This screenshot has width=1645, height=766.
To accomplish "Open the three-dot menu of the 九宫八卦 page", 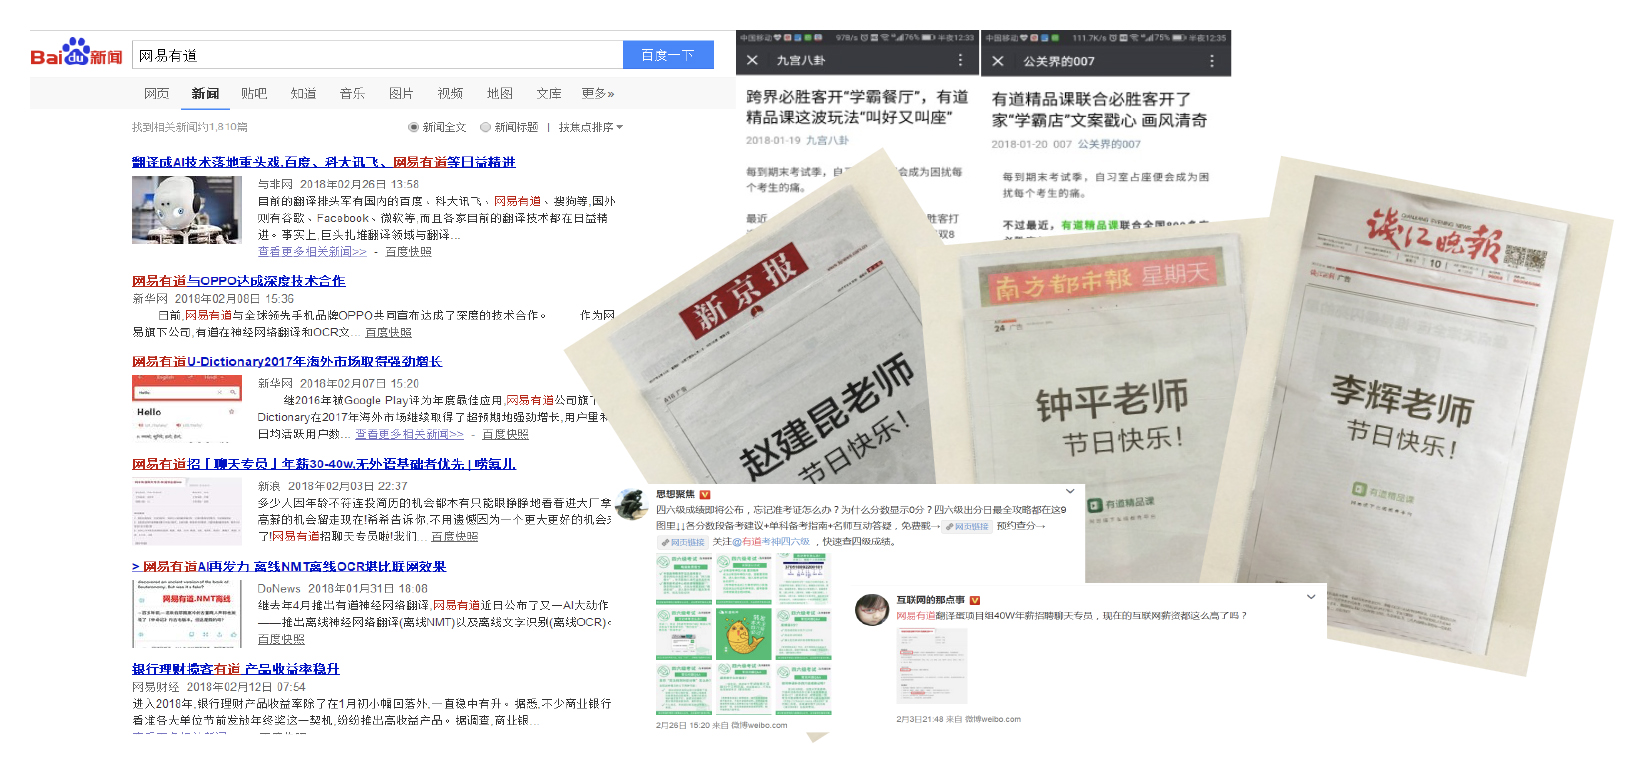I will [x=961, y=61].
